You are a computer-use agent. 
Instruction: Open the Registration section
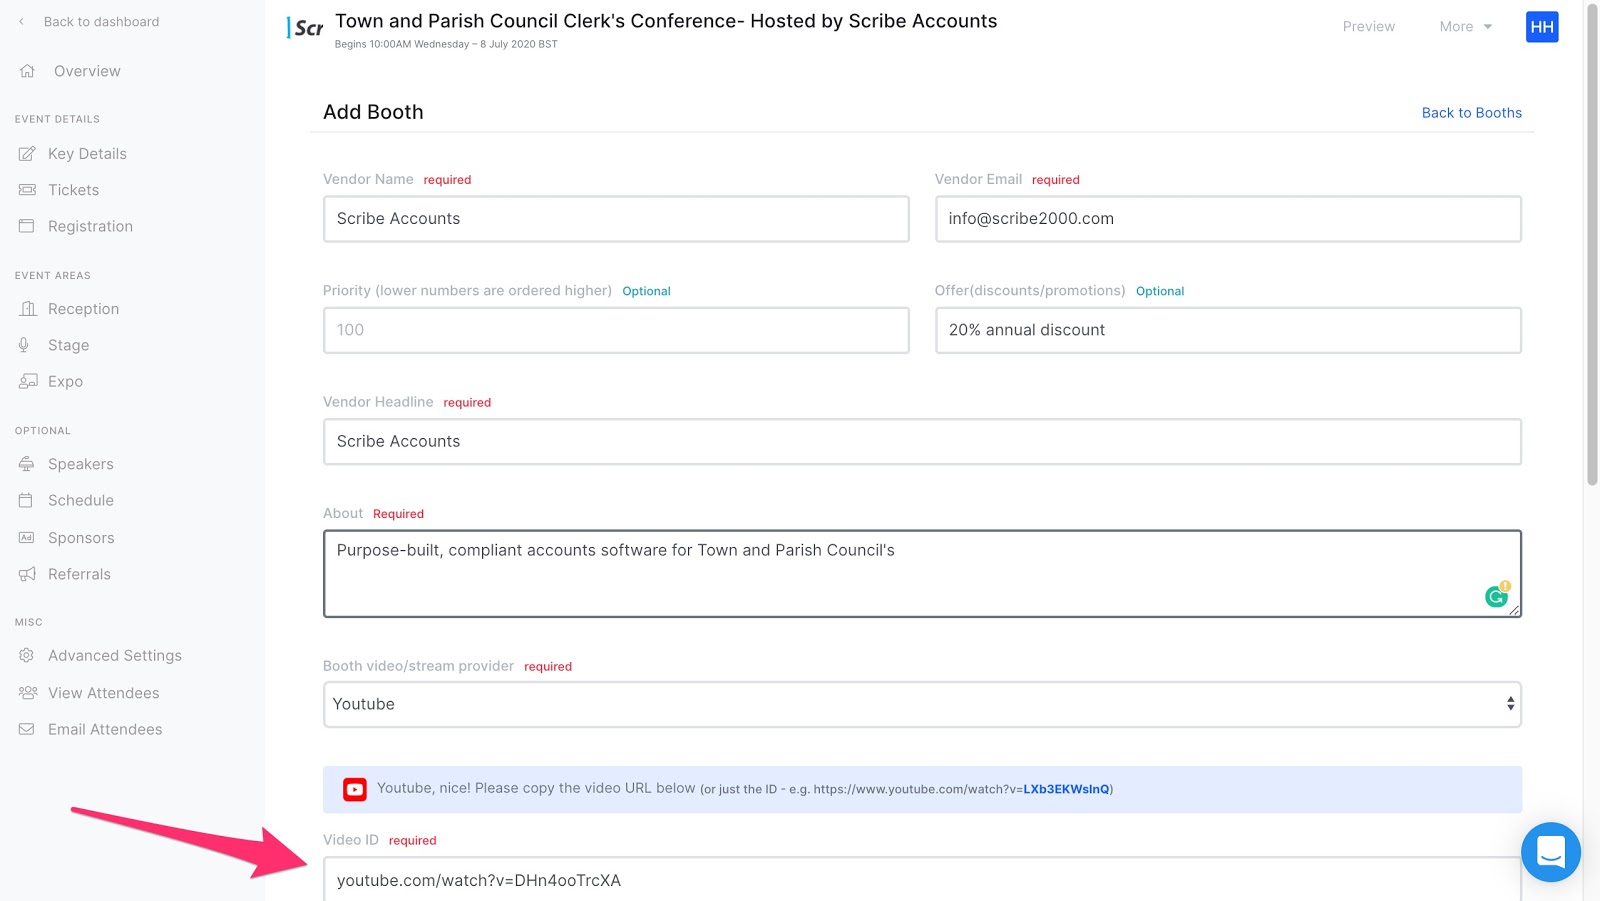tap(90, 226)
